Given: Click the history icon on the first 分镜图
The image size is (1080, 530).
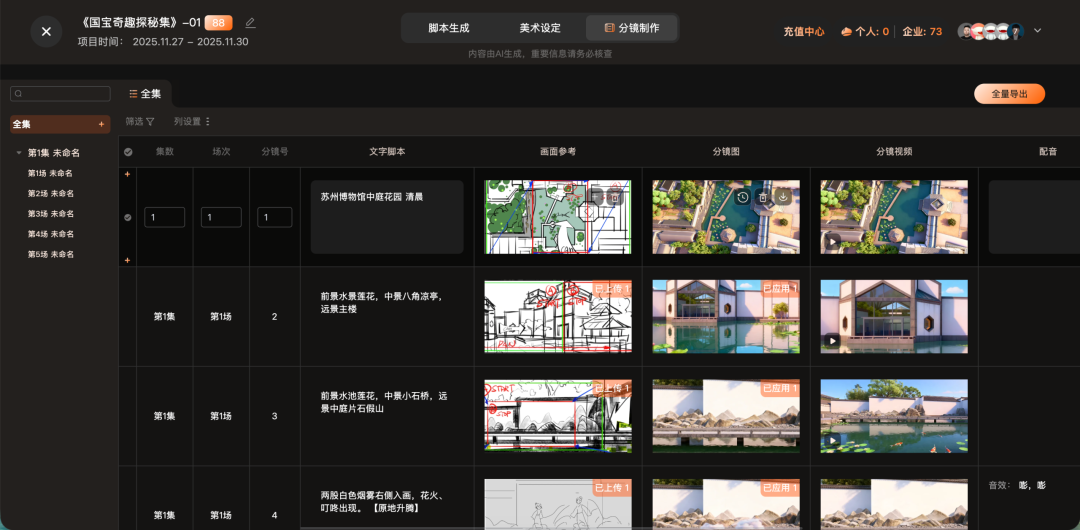Looking at the screenshot, I should [742, 198].
